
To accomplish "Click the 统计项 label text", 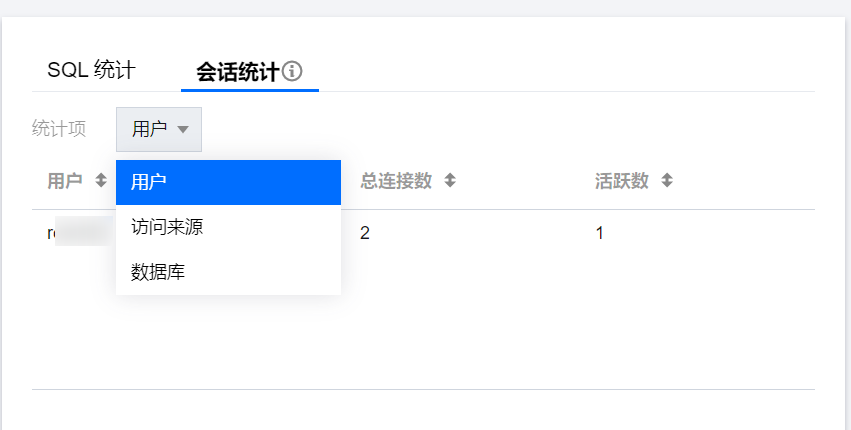I will click(x=59, y=129).
